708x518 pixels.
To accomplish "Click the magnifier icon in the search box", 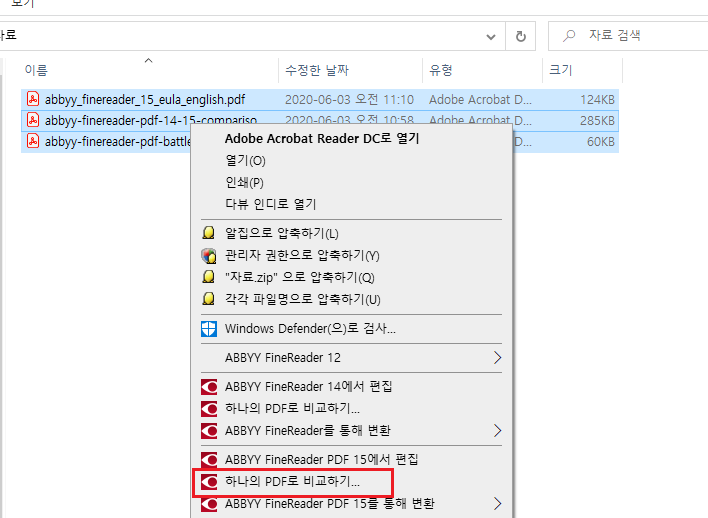I will pyautogui.click(x=569, y=35).
